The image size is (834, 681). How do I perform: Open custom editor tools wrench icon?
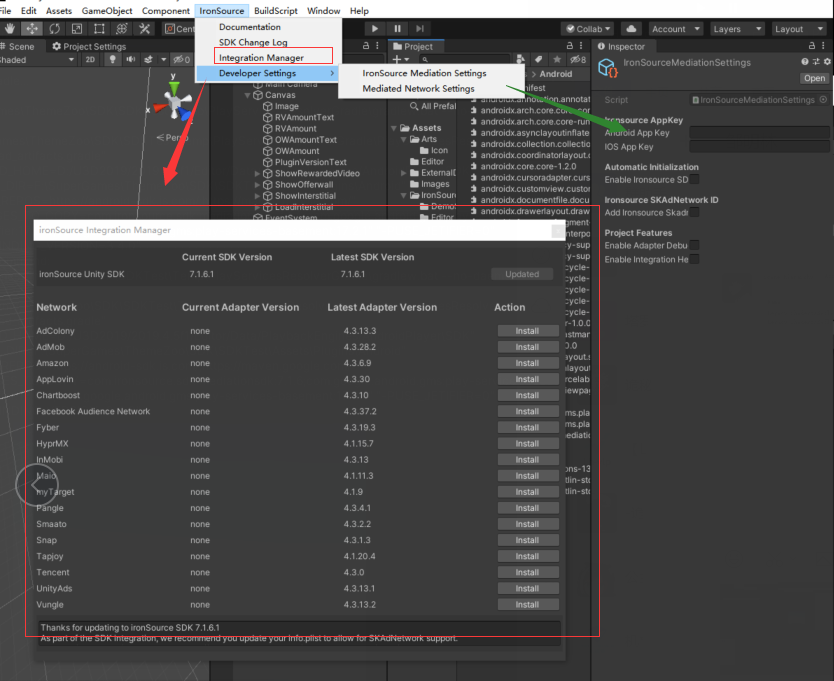pos(144,29)
